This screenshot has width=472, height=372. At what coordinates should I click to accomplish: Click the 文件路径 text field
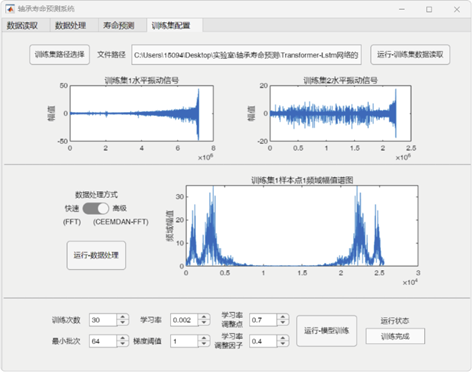coord(247,55)
